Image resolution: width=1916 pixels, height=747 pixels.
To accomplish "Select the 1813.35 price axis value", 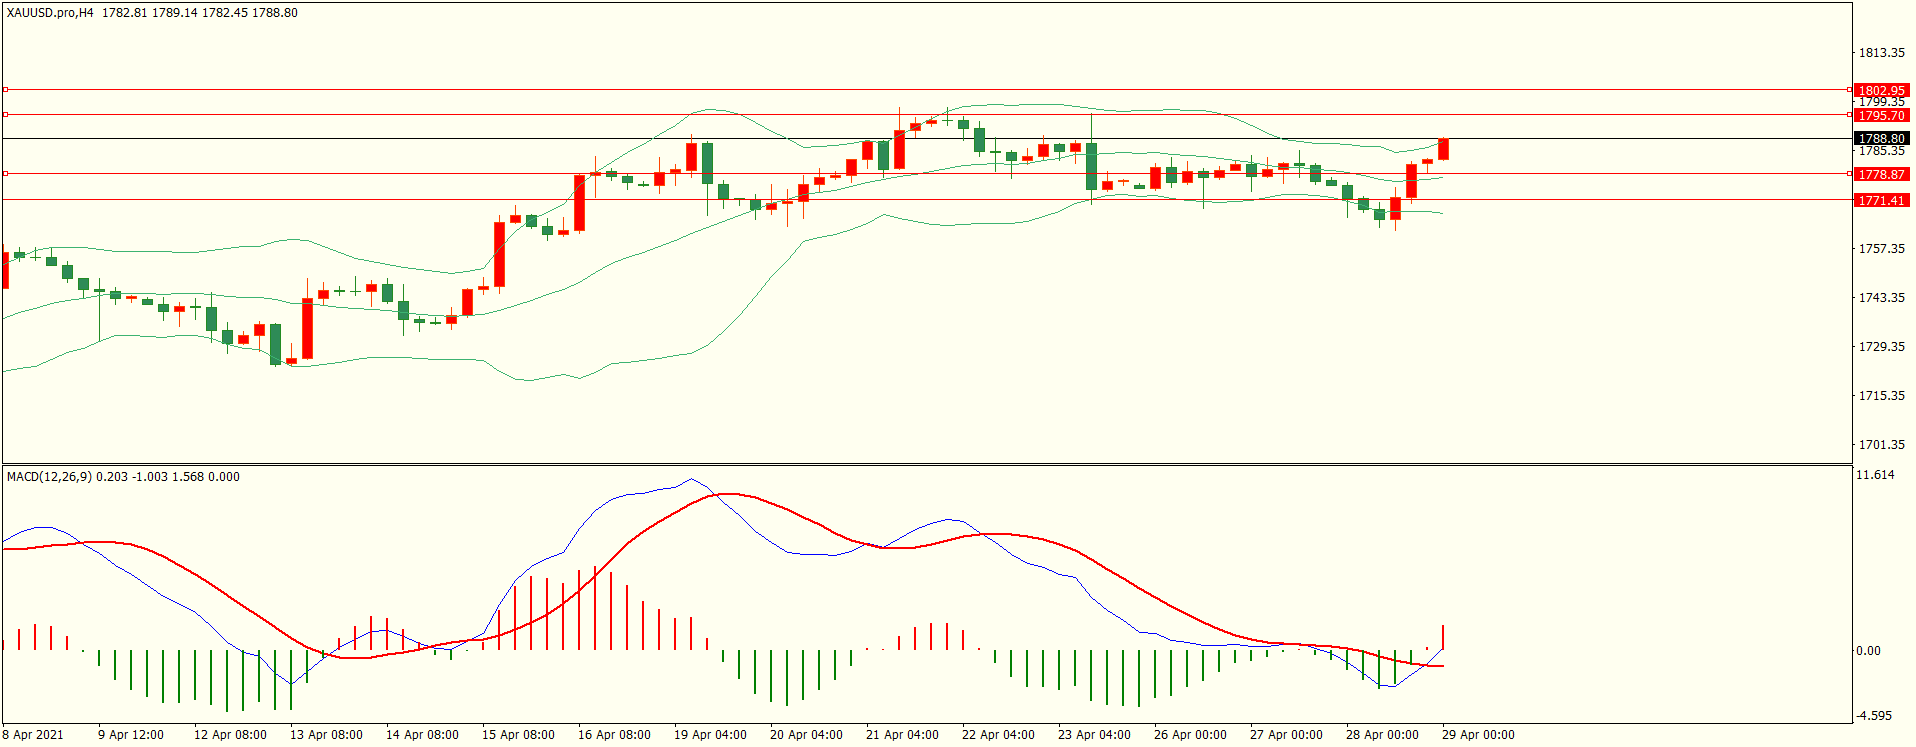I will [x=1881, y=53].
